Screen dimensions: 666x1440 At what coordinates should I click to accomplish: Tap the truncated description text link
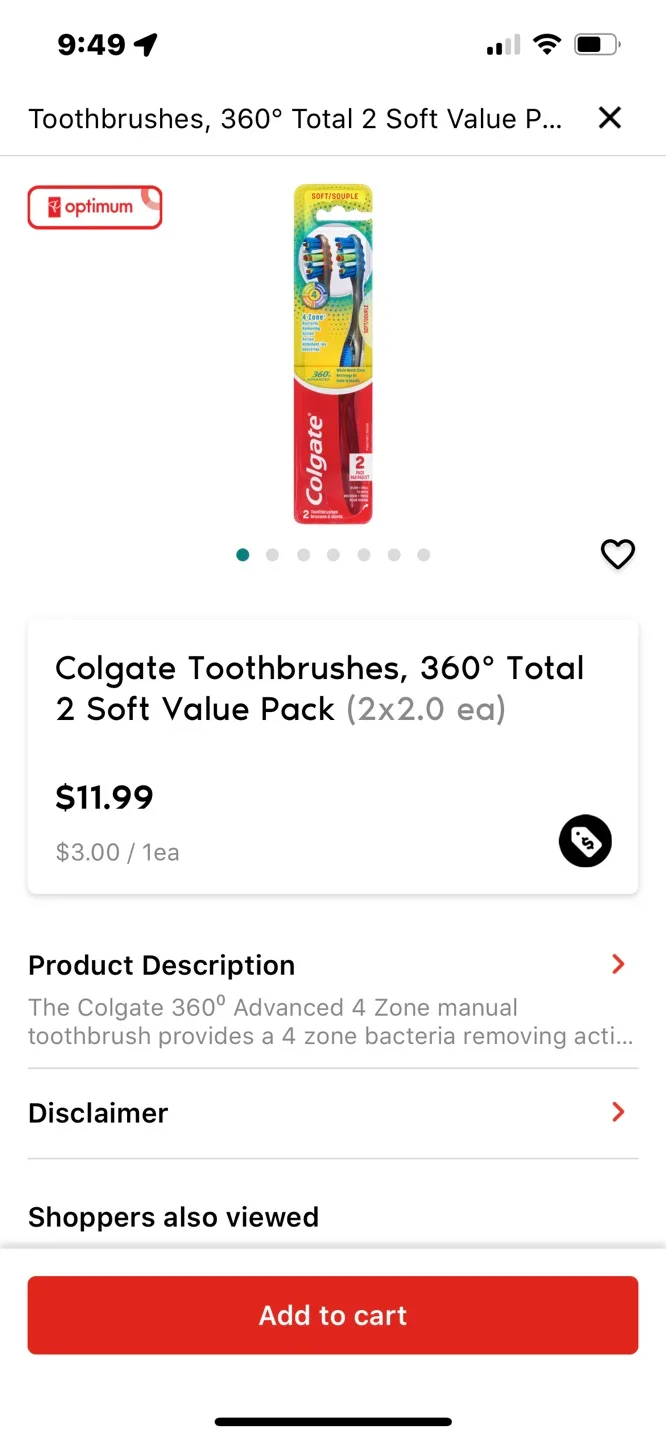[333, 1021]
